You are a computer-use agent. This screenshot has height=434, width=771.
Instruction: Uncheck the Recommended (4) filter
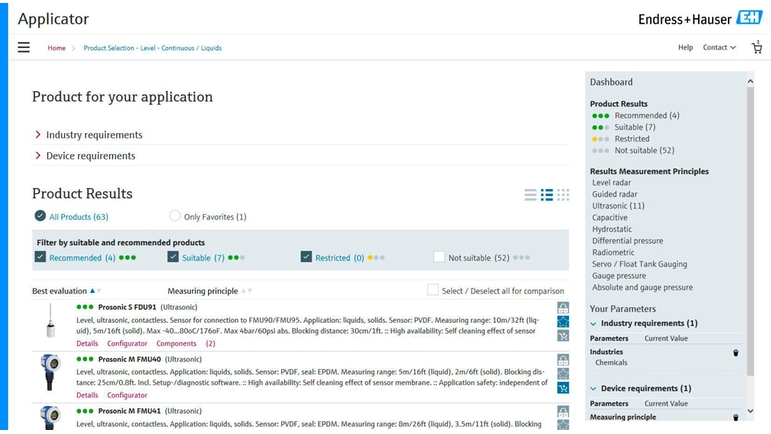point(40,257)
